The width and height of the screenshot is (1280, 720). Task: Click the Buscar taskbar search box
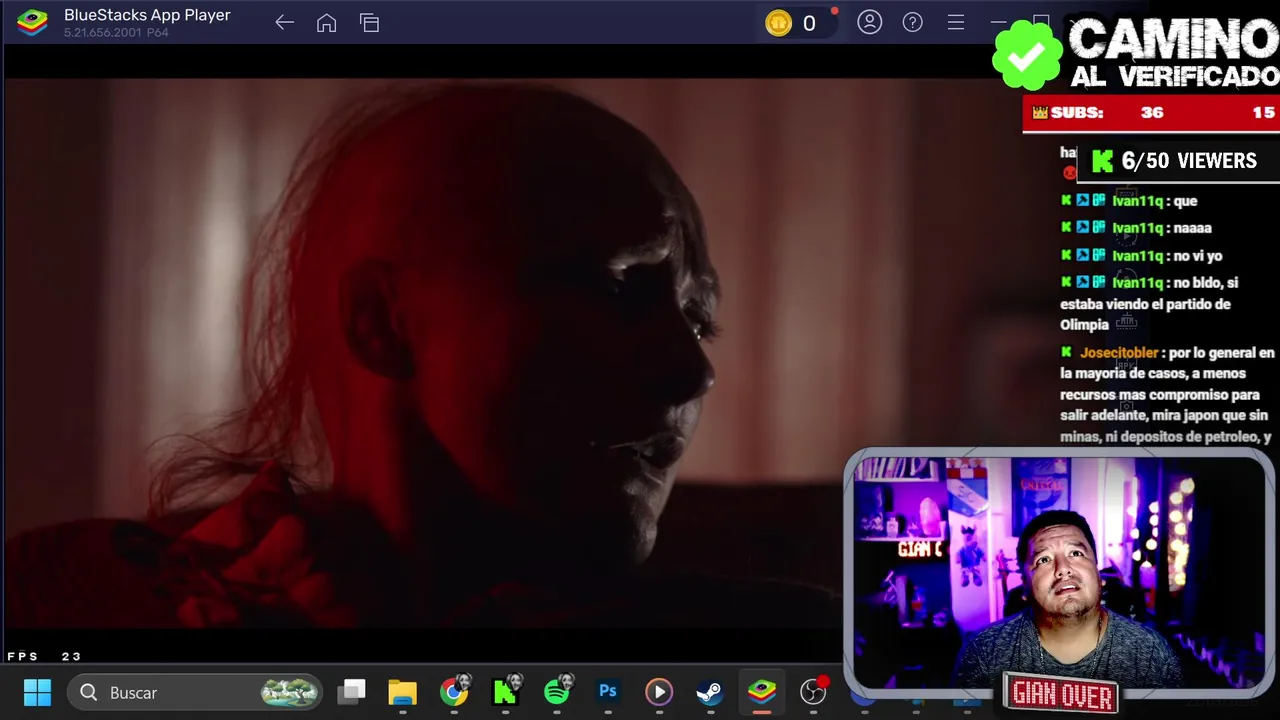click(195, 692)
